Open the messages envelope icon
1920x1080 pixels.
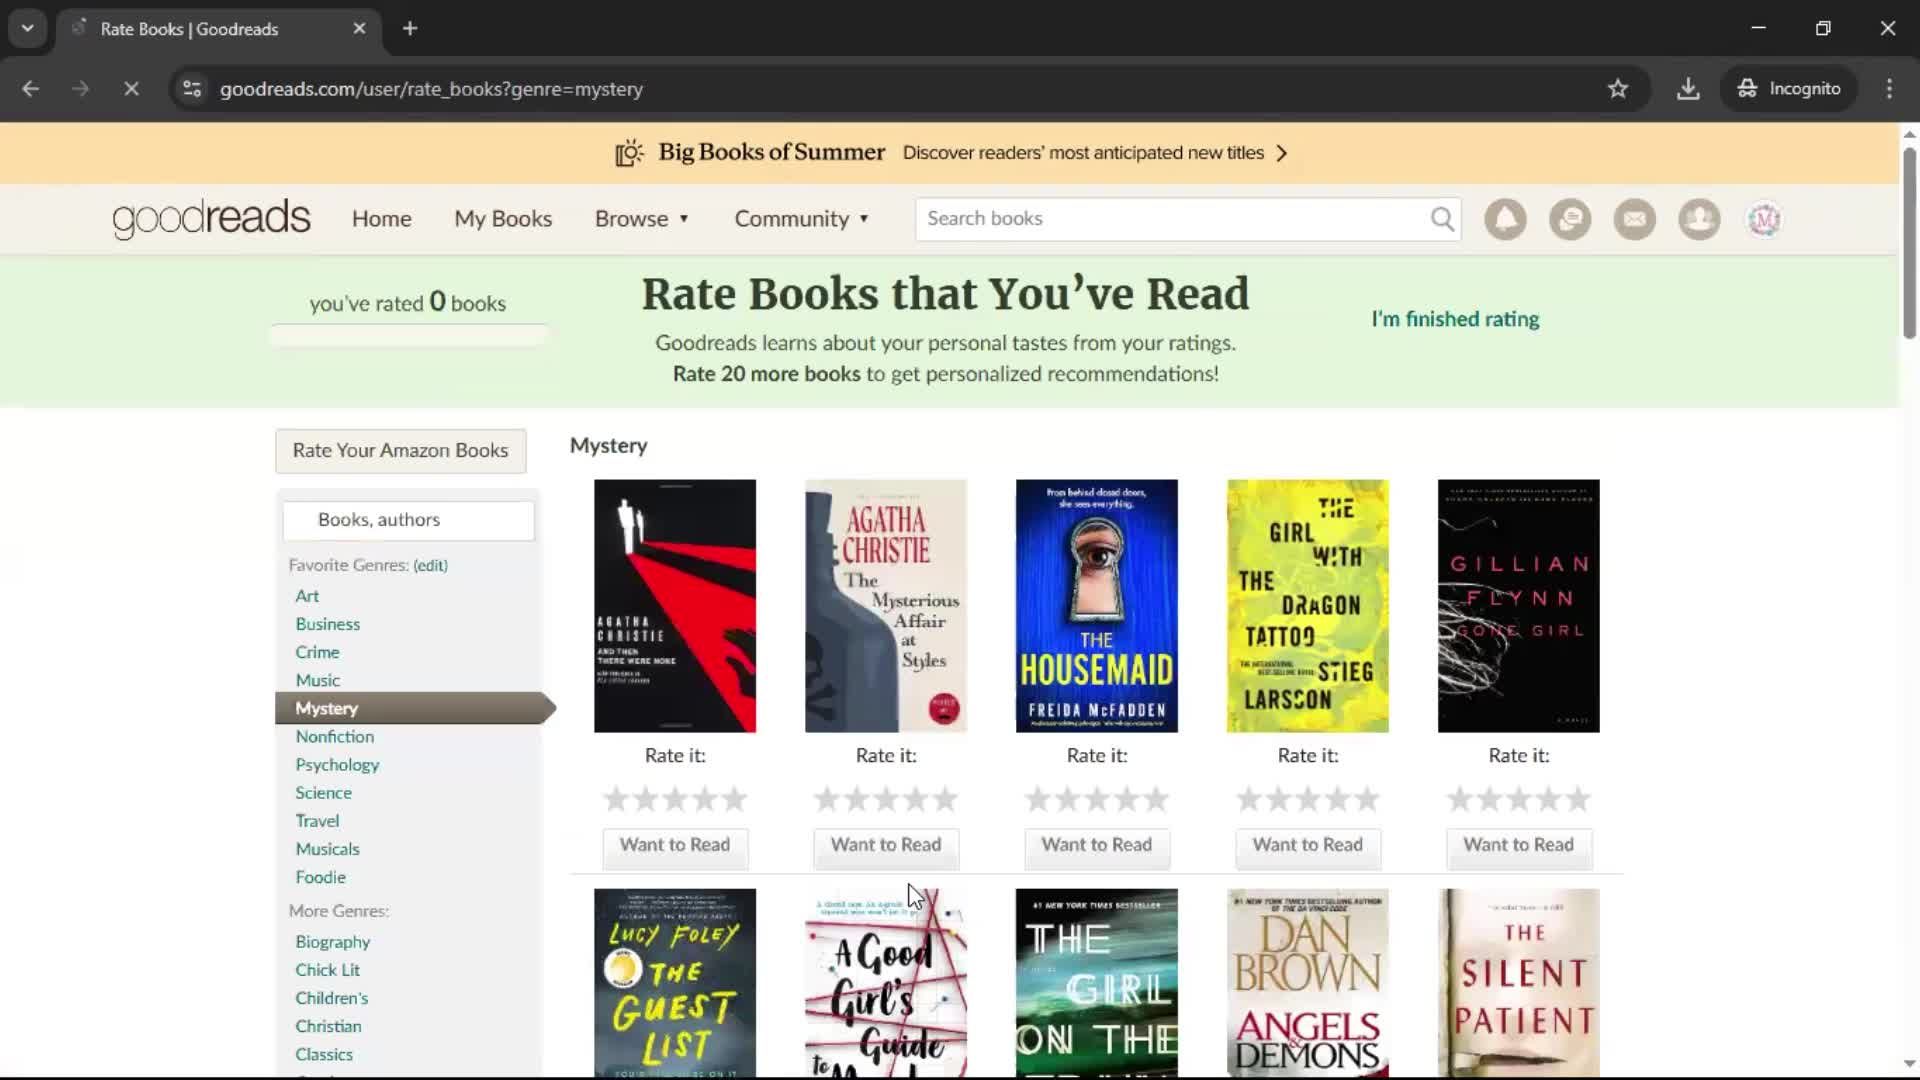click(1635, 219)
